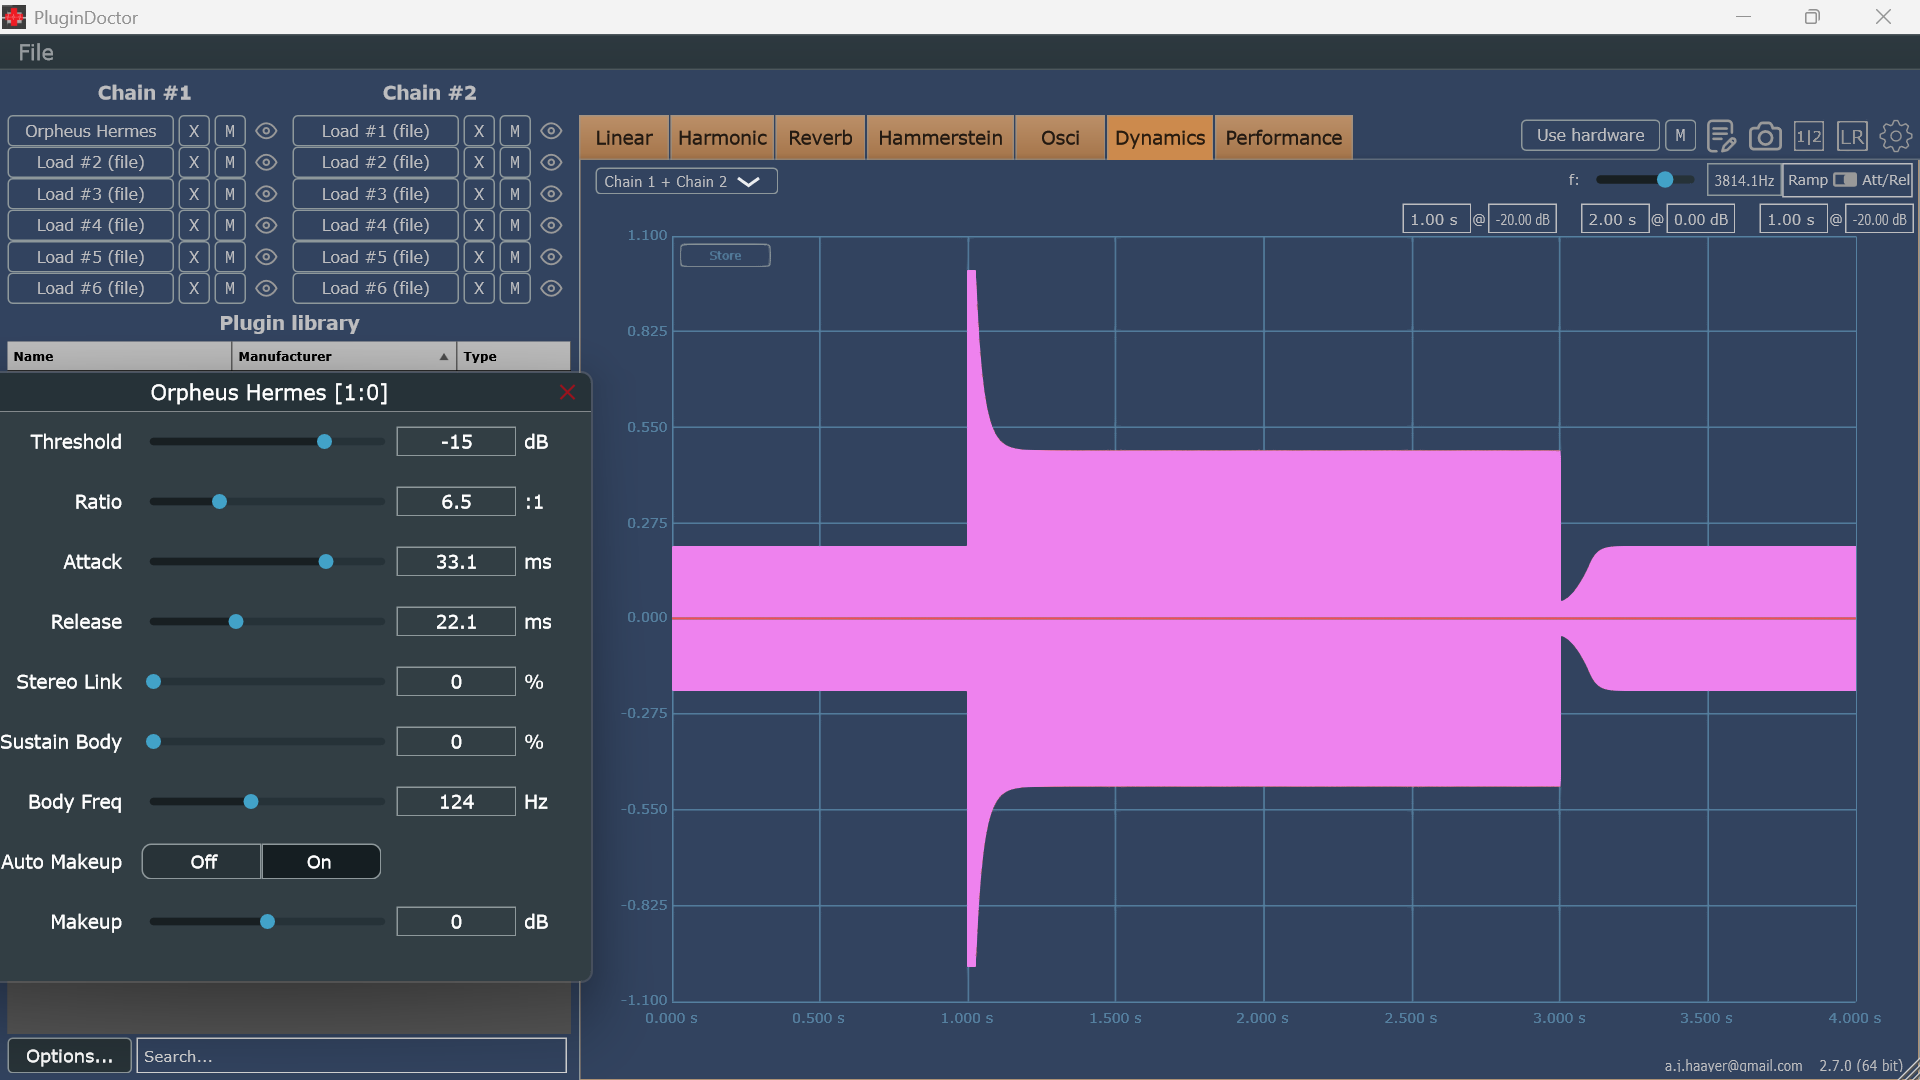This screenshot has height=1080, width=1920.
Task: Sort plugin library by Type column
Action: (513, 356)
